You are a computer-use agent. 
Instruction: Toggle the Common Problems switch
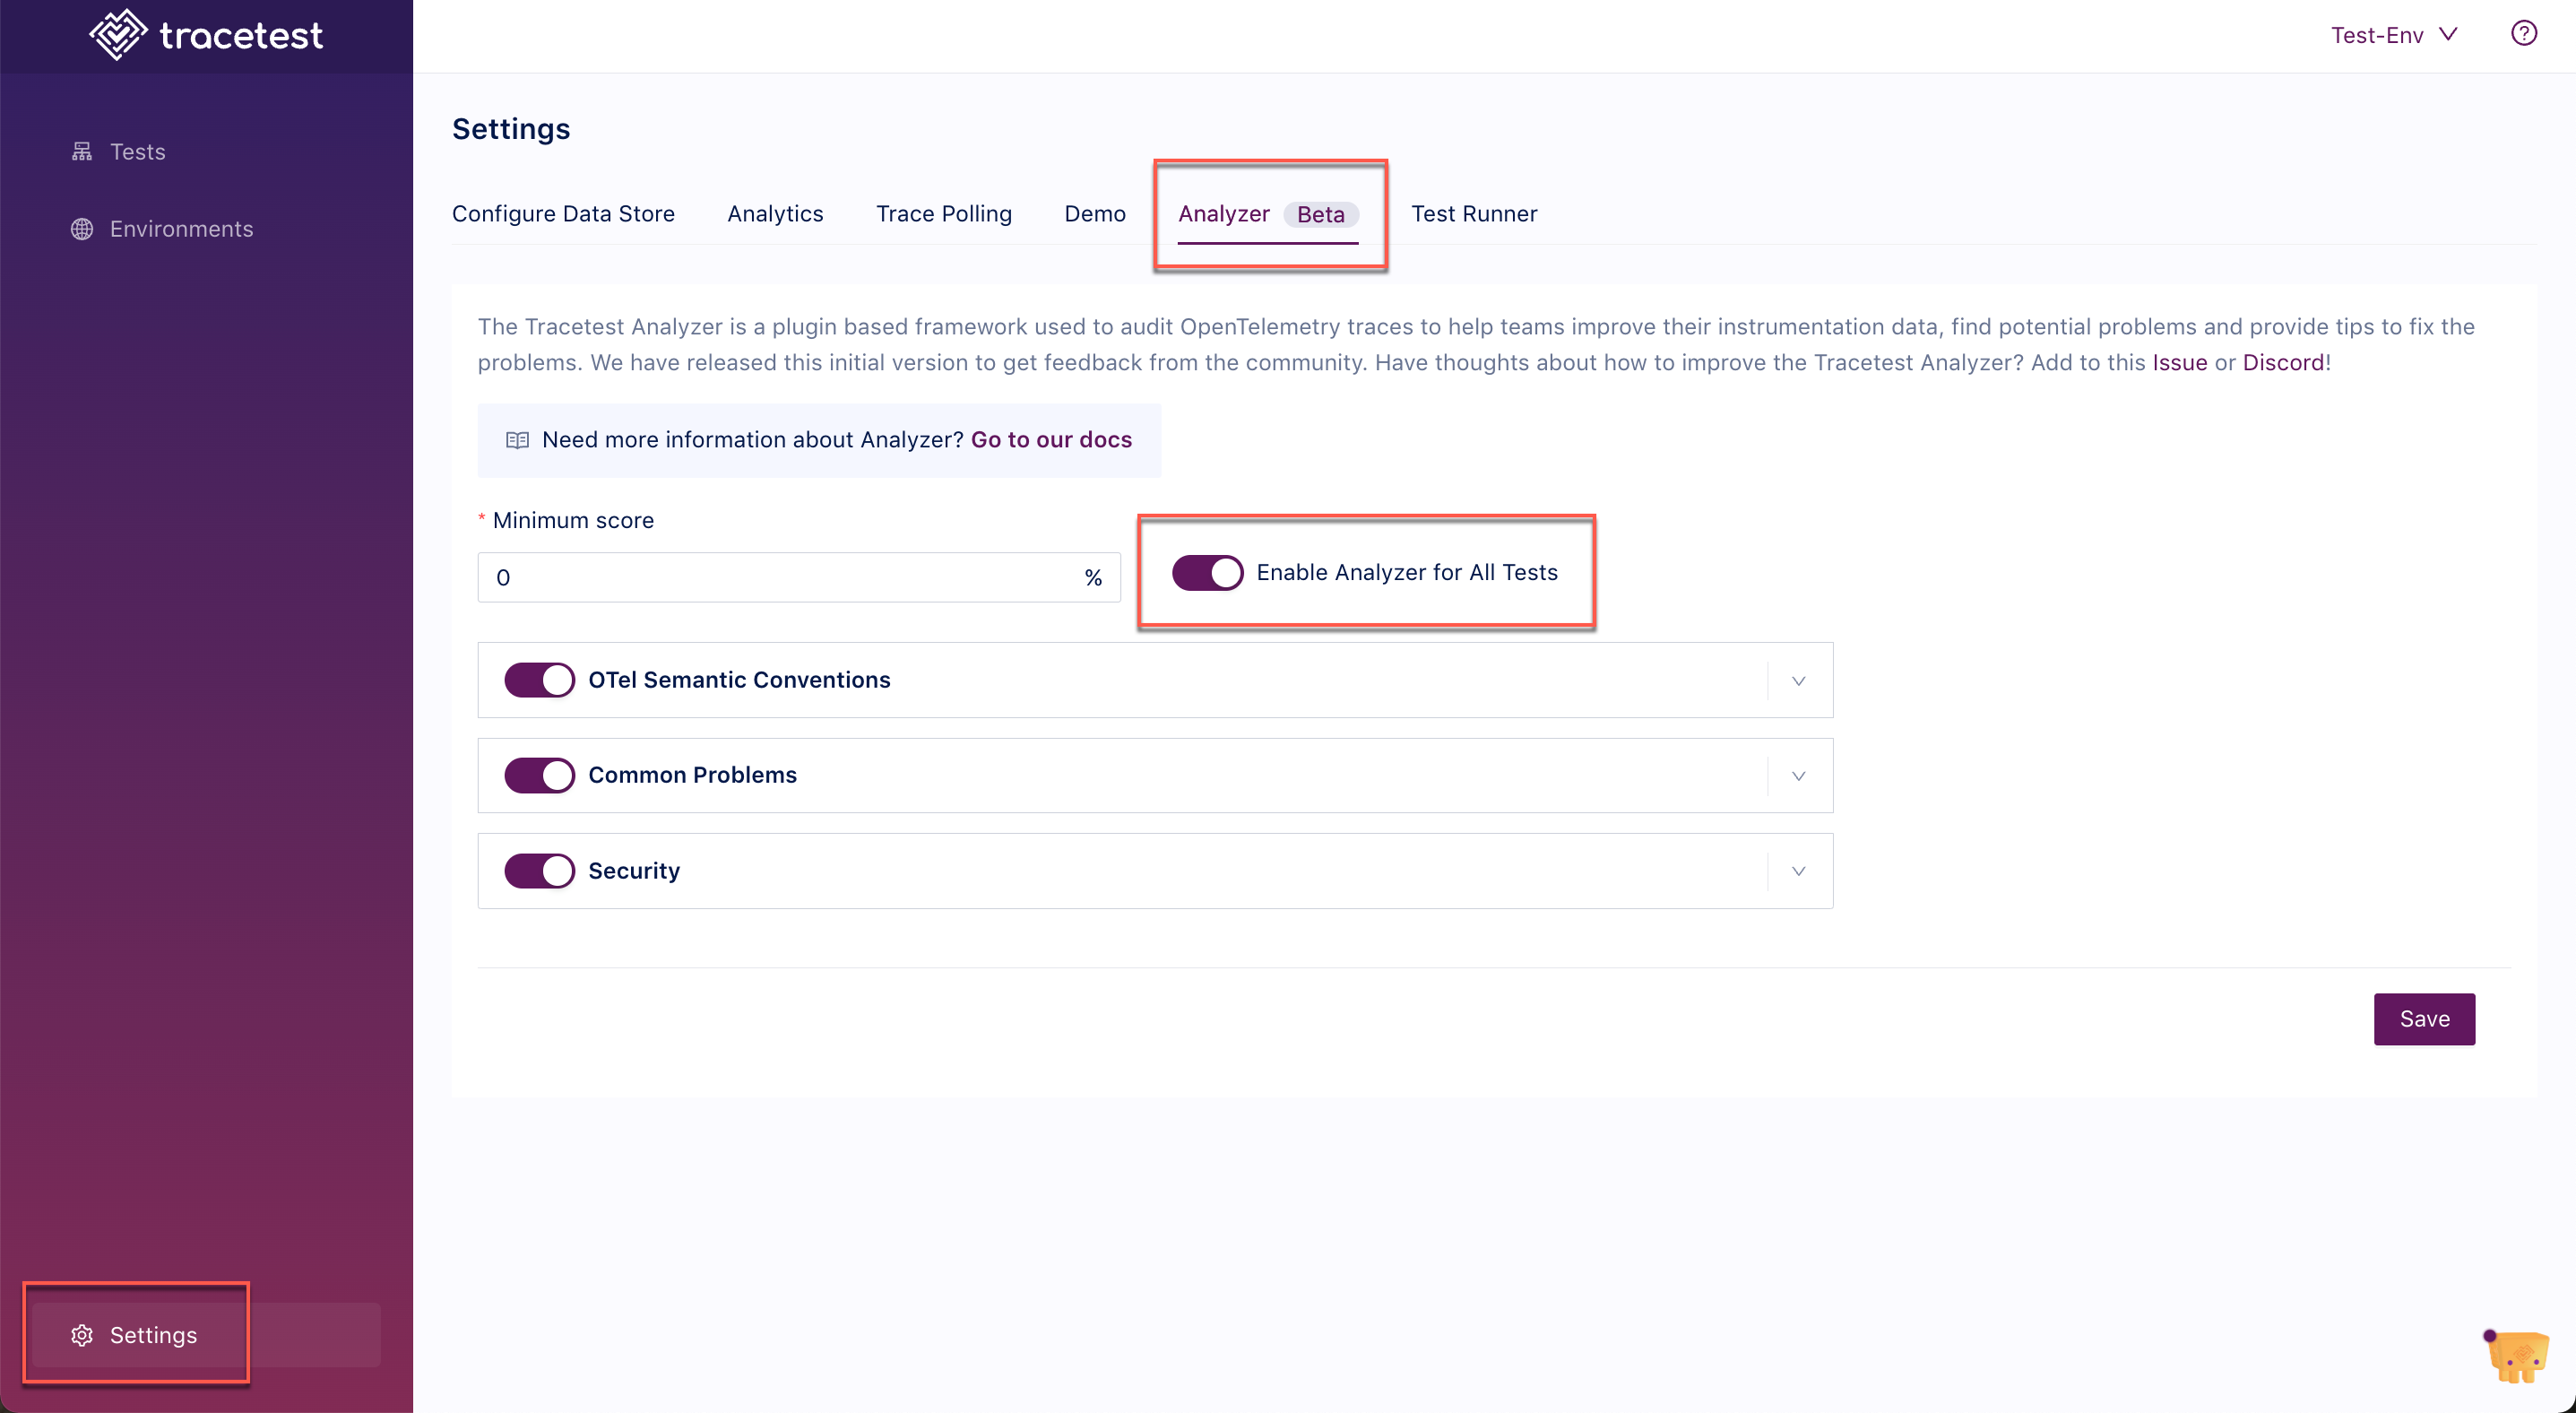(539, 775)
